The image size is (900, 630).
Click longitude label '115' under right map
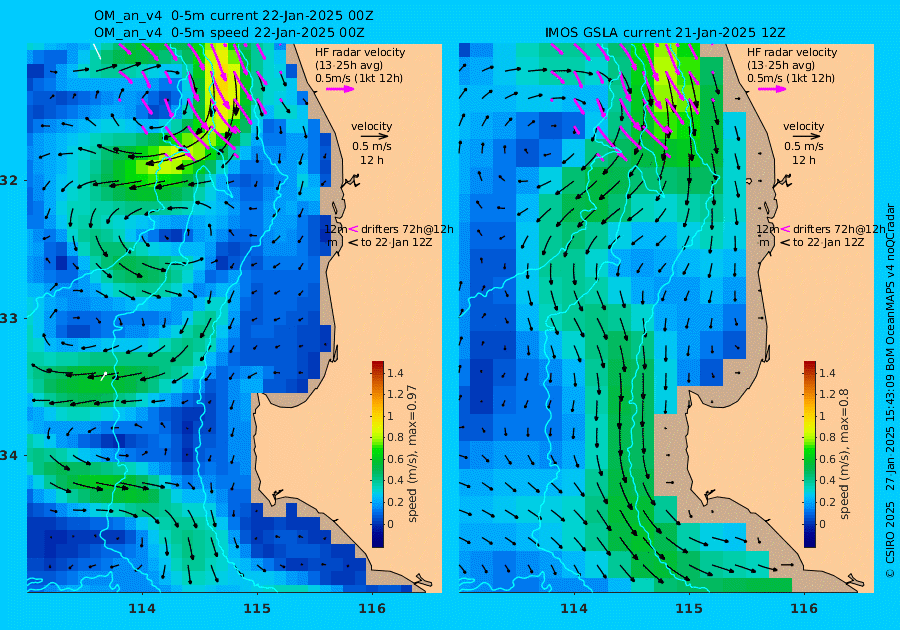pyautogui.click(x=689, y=608)
